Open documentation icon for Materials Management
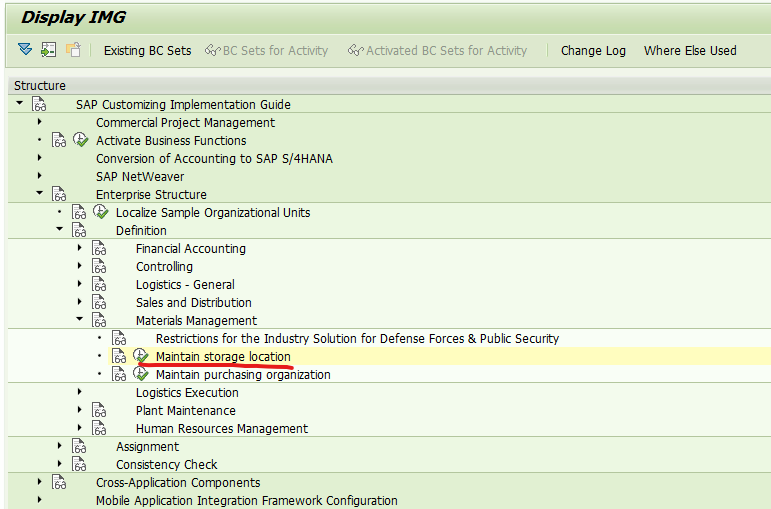 point(99,320)
